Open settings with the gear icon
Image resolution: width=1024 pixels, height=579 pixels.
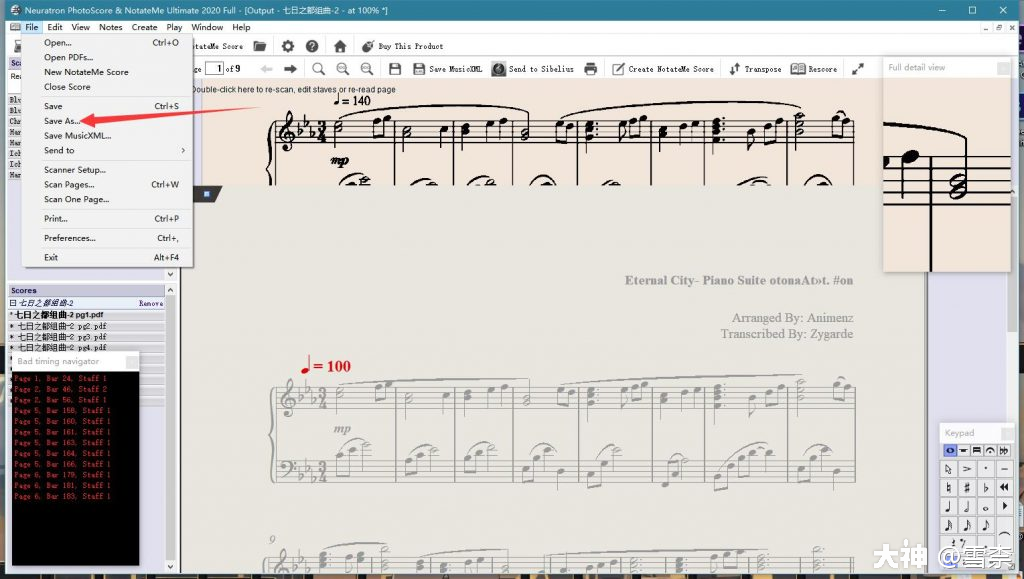(288, 46)
